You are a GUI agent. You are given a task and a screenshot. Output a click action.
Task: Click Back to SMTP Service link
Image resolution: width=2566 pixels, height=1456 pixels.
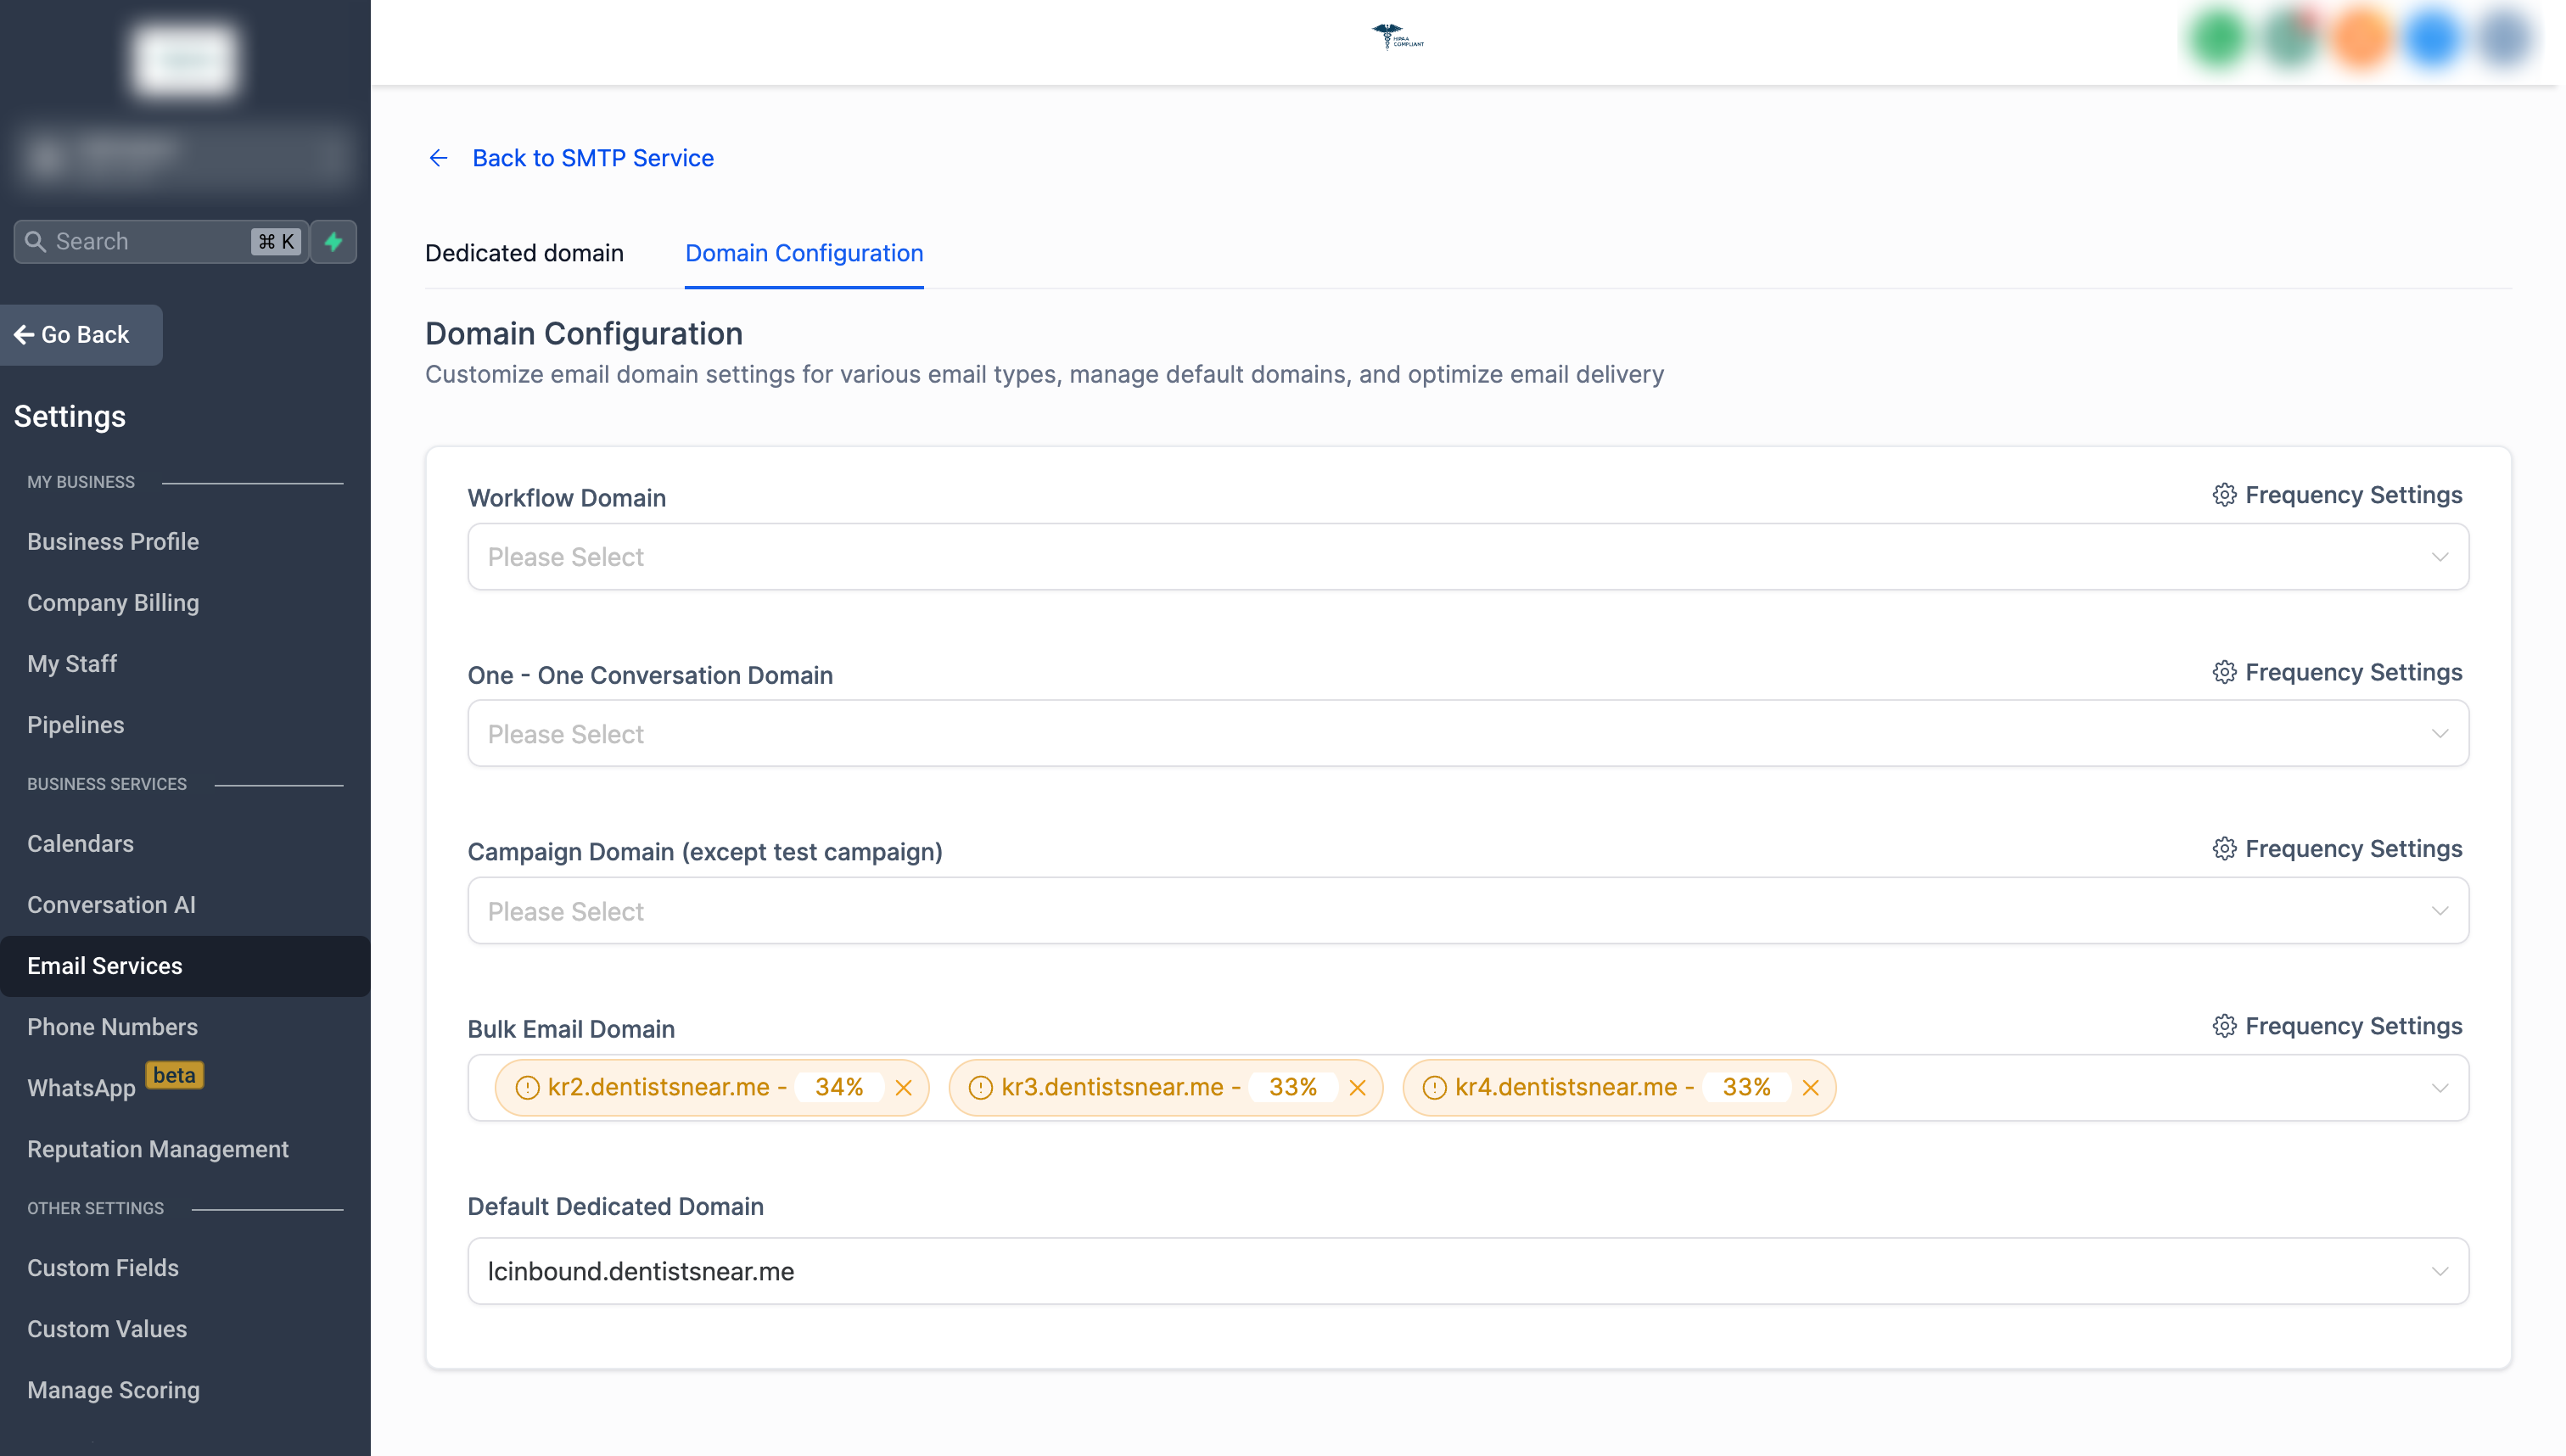(592, 158)
